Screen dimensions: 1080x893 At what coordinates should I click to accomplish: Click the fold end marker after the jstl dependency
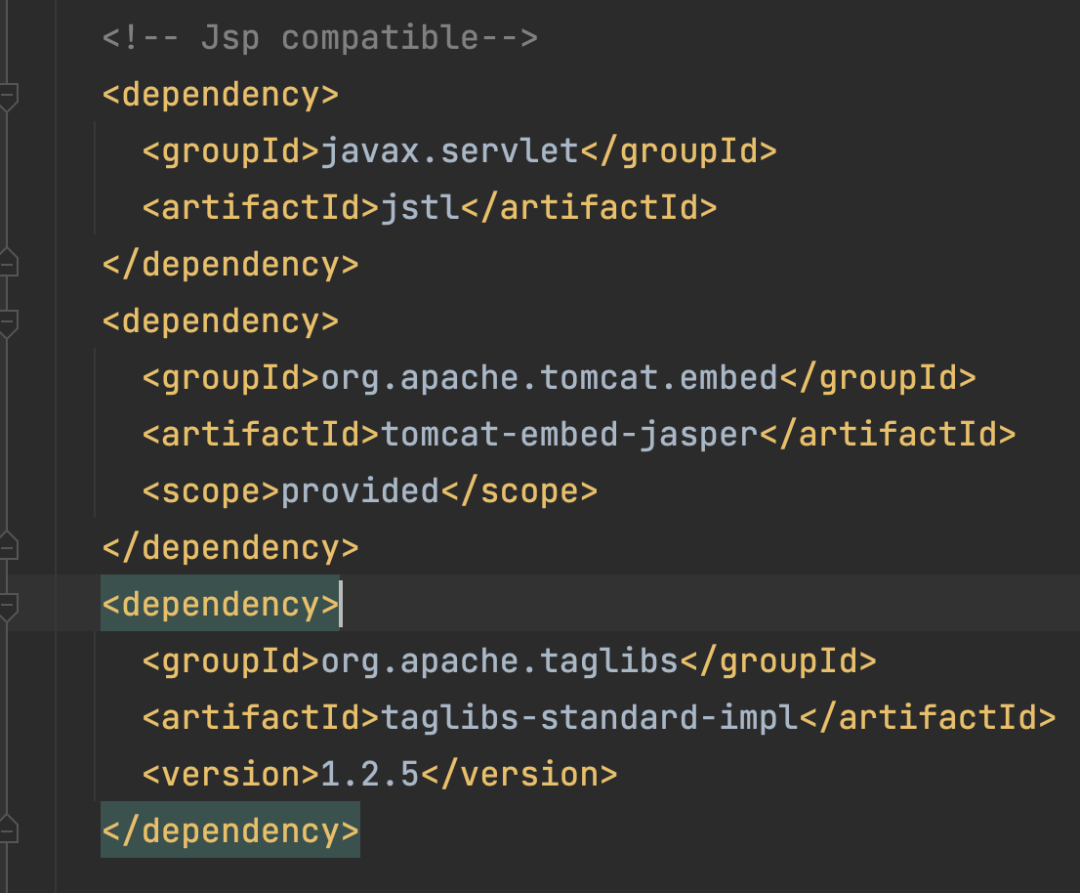pyautogui.click(x=8, y=264)
